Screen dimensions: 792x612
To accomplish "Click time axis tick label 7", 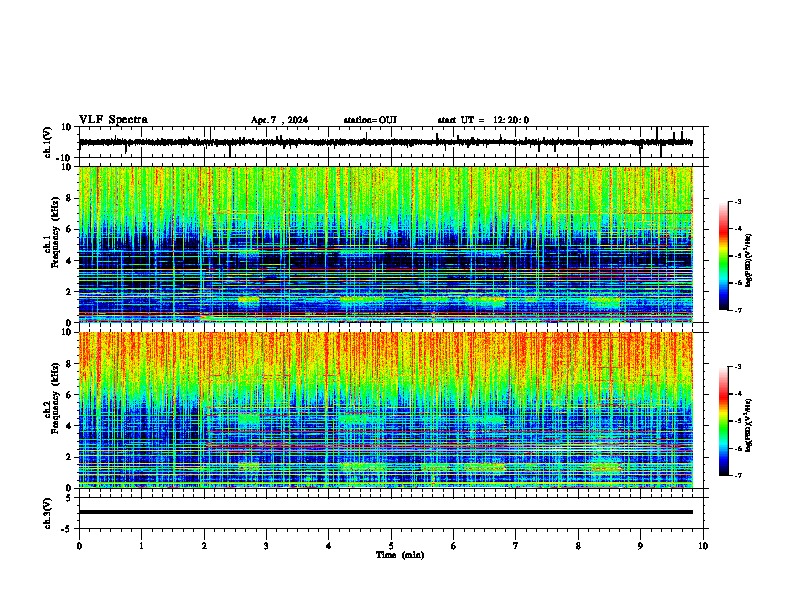I will (516, 546).
